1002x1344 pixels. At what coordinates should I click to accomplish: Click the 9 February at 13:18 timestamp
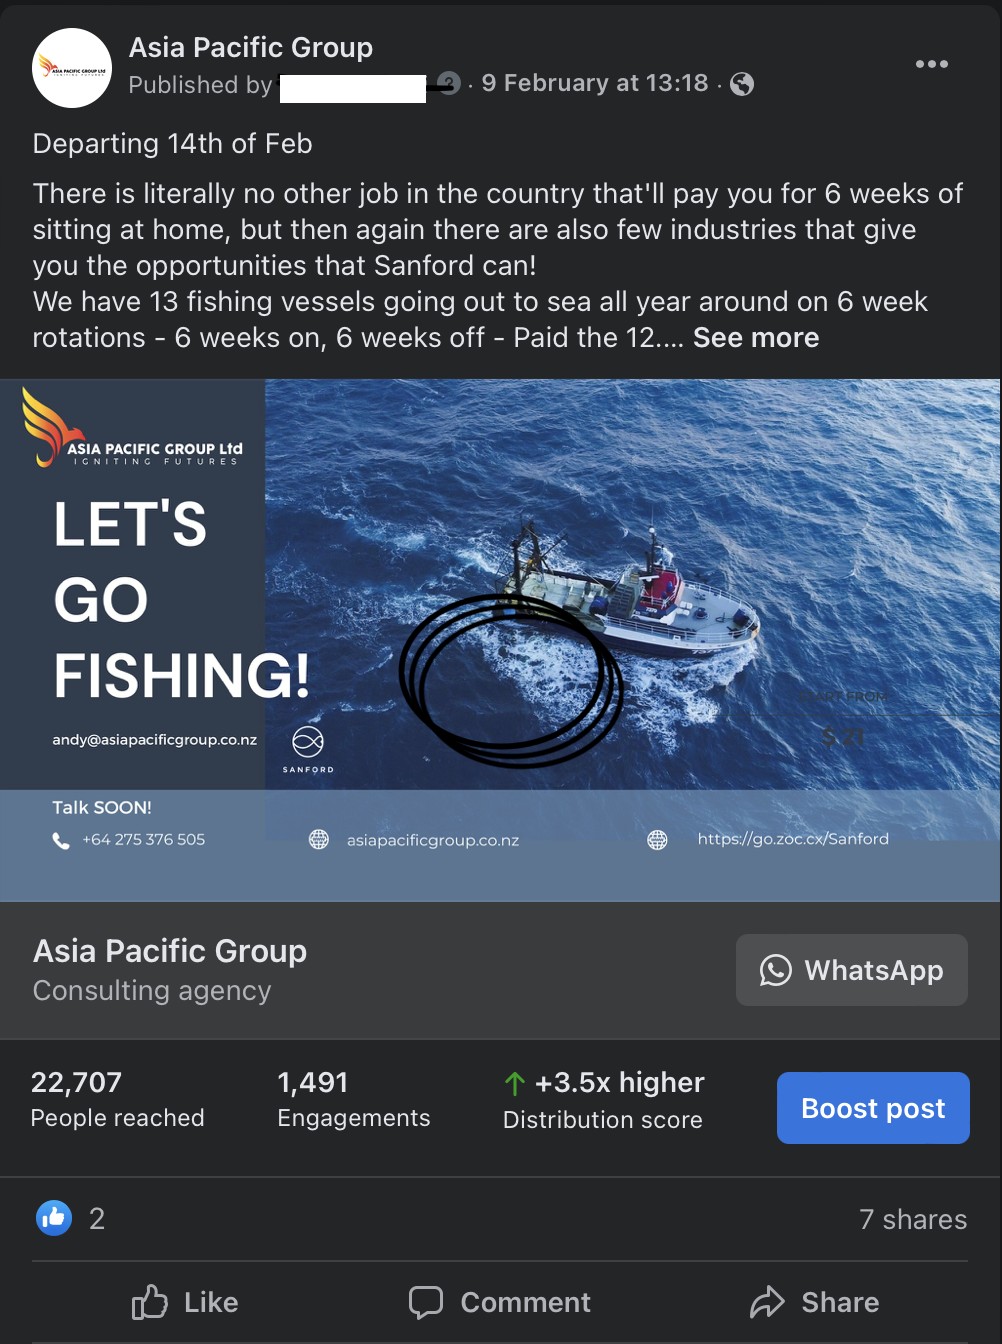595,83
